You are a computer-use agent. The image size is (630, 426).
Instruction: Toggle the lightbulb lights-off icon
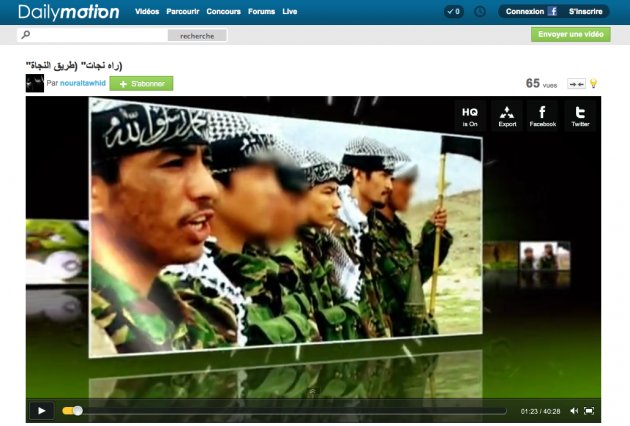click(x=593, y=84)
